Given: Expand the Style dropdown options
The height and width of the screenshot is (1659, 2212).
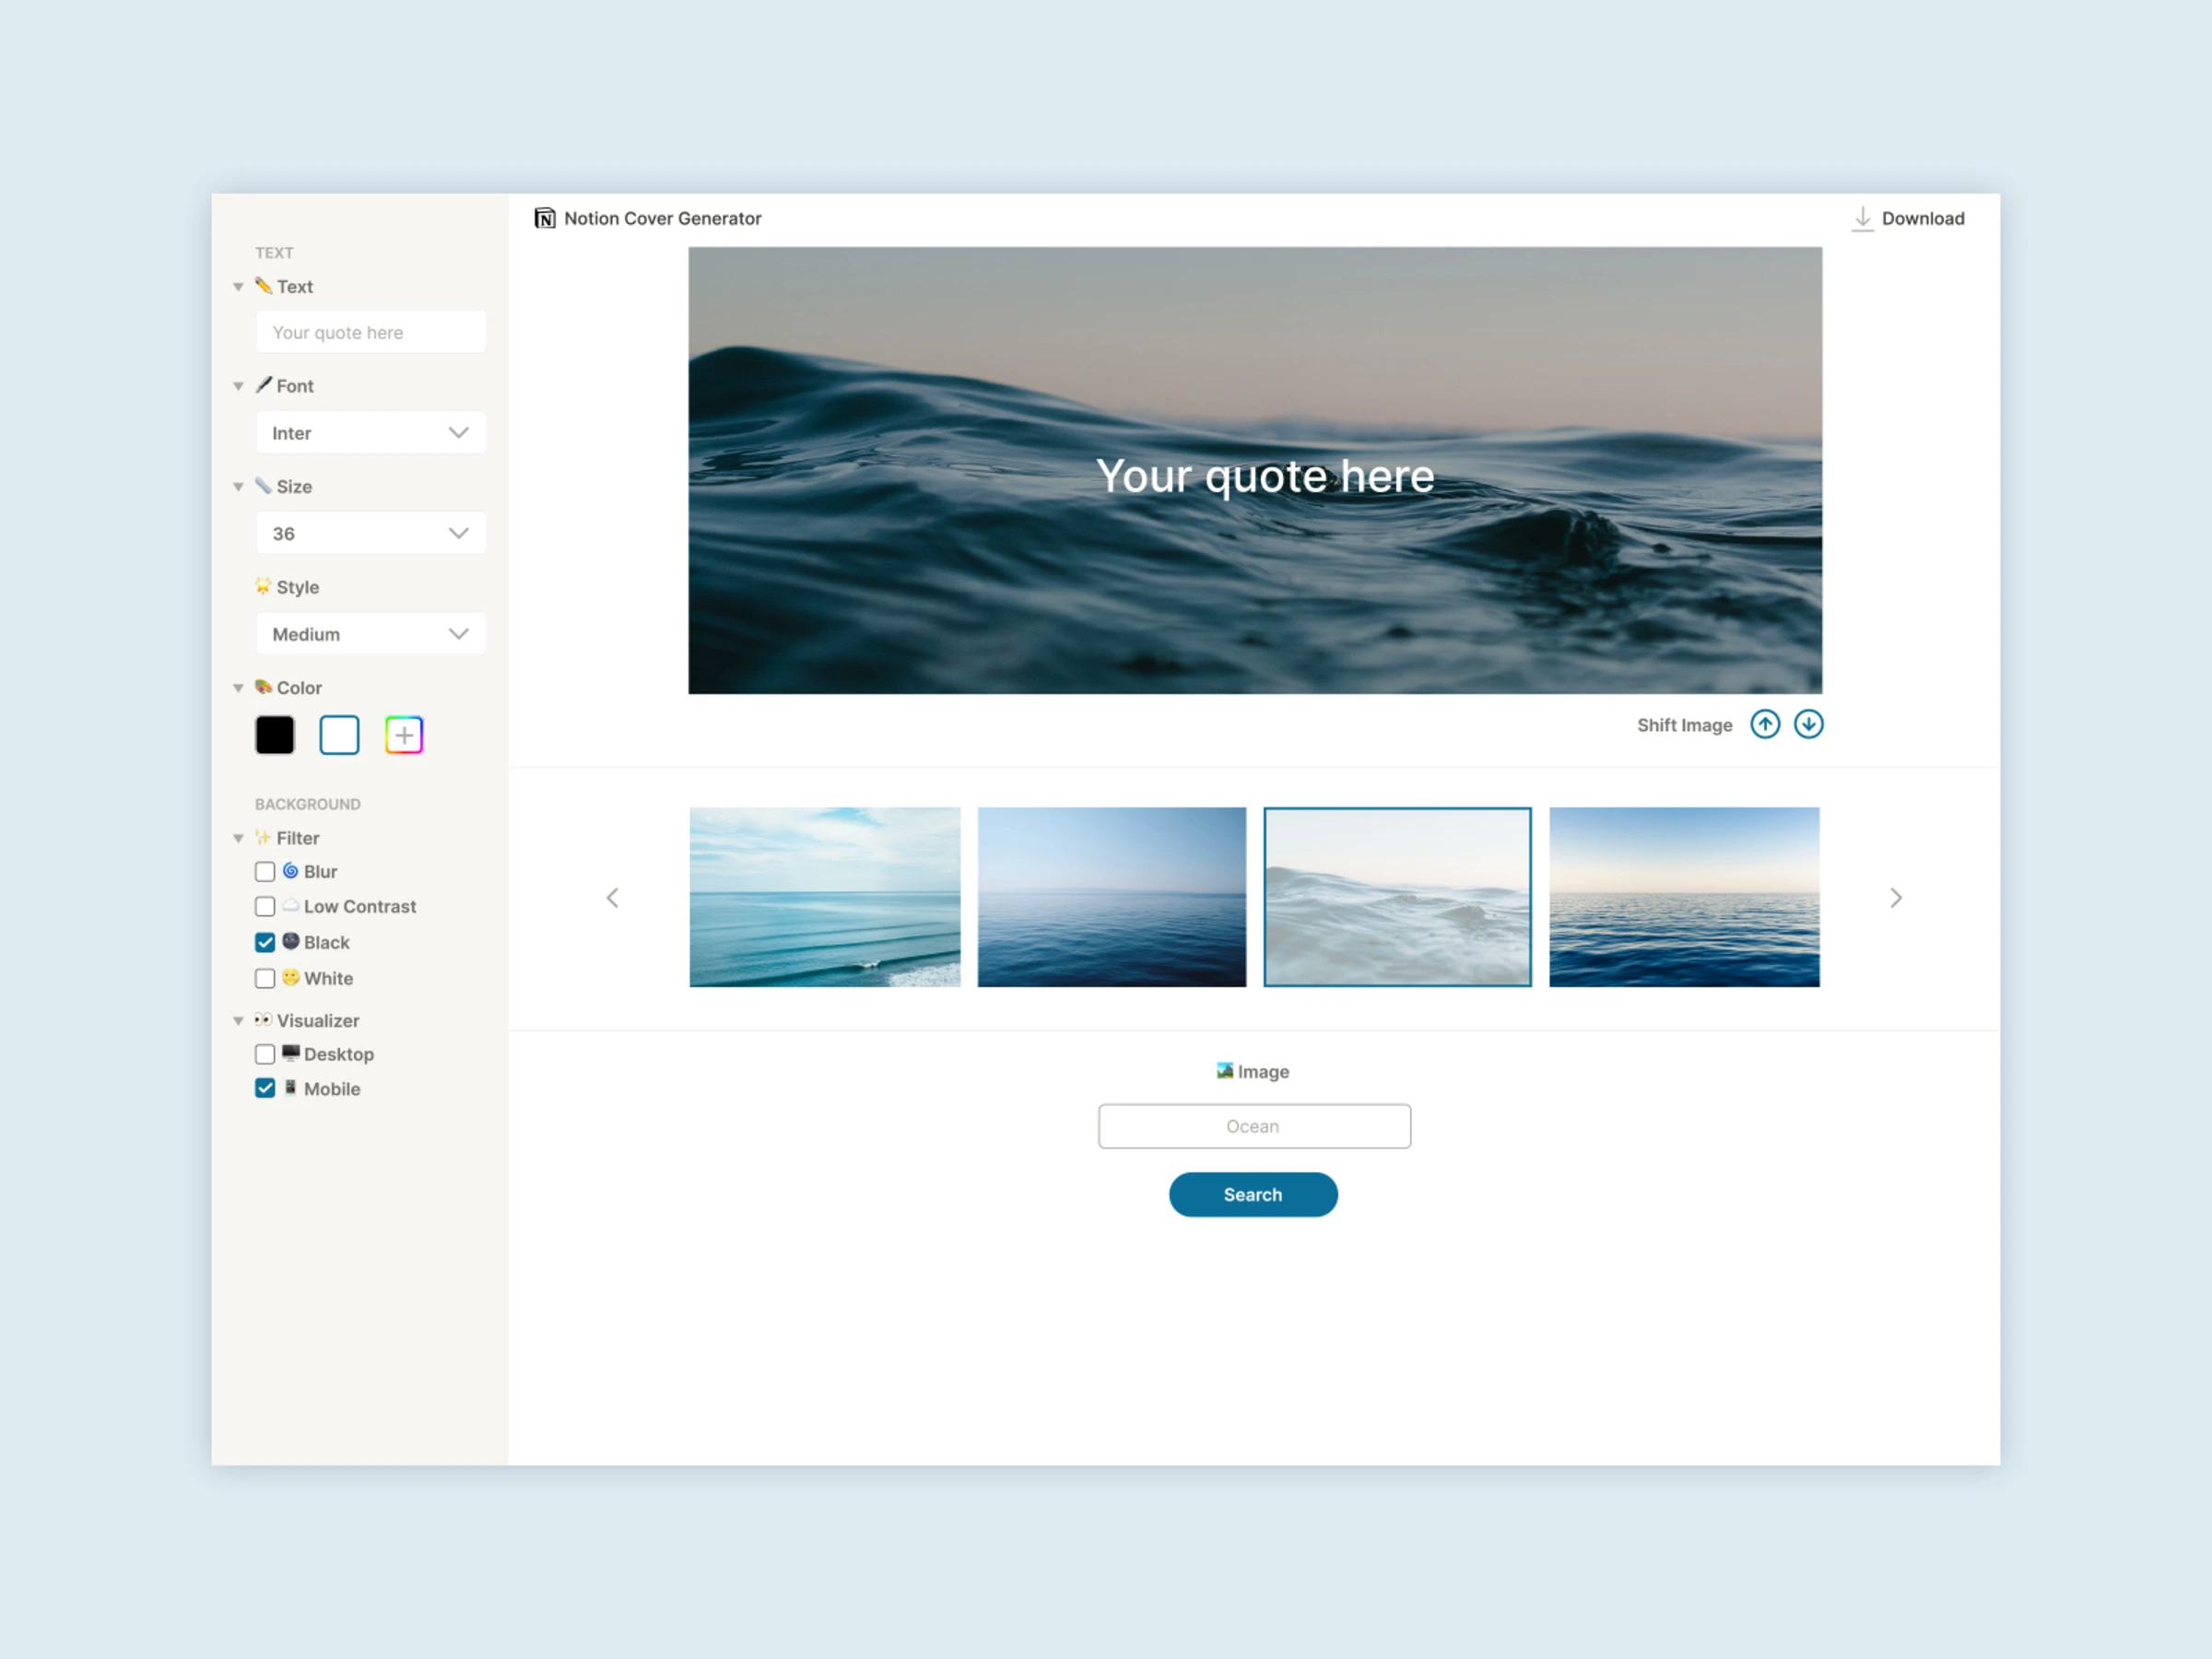Looking at the screenshot, I should [460, 632].
